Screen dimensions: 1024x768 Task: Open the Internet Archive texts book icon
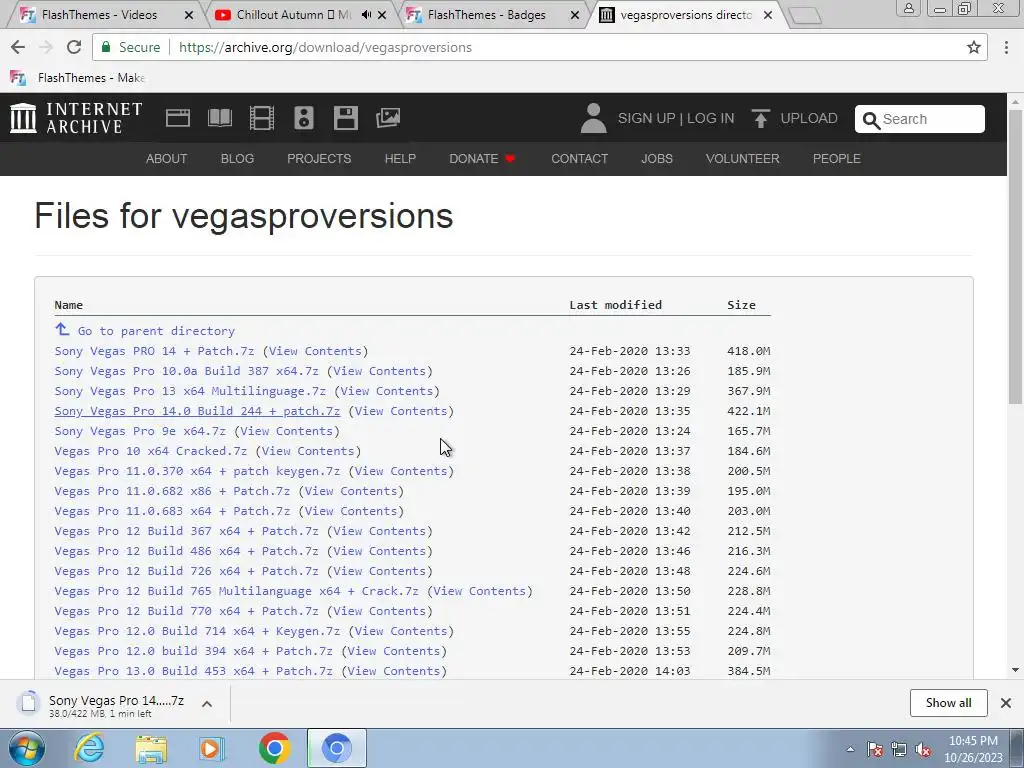tap(219, 118)
